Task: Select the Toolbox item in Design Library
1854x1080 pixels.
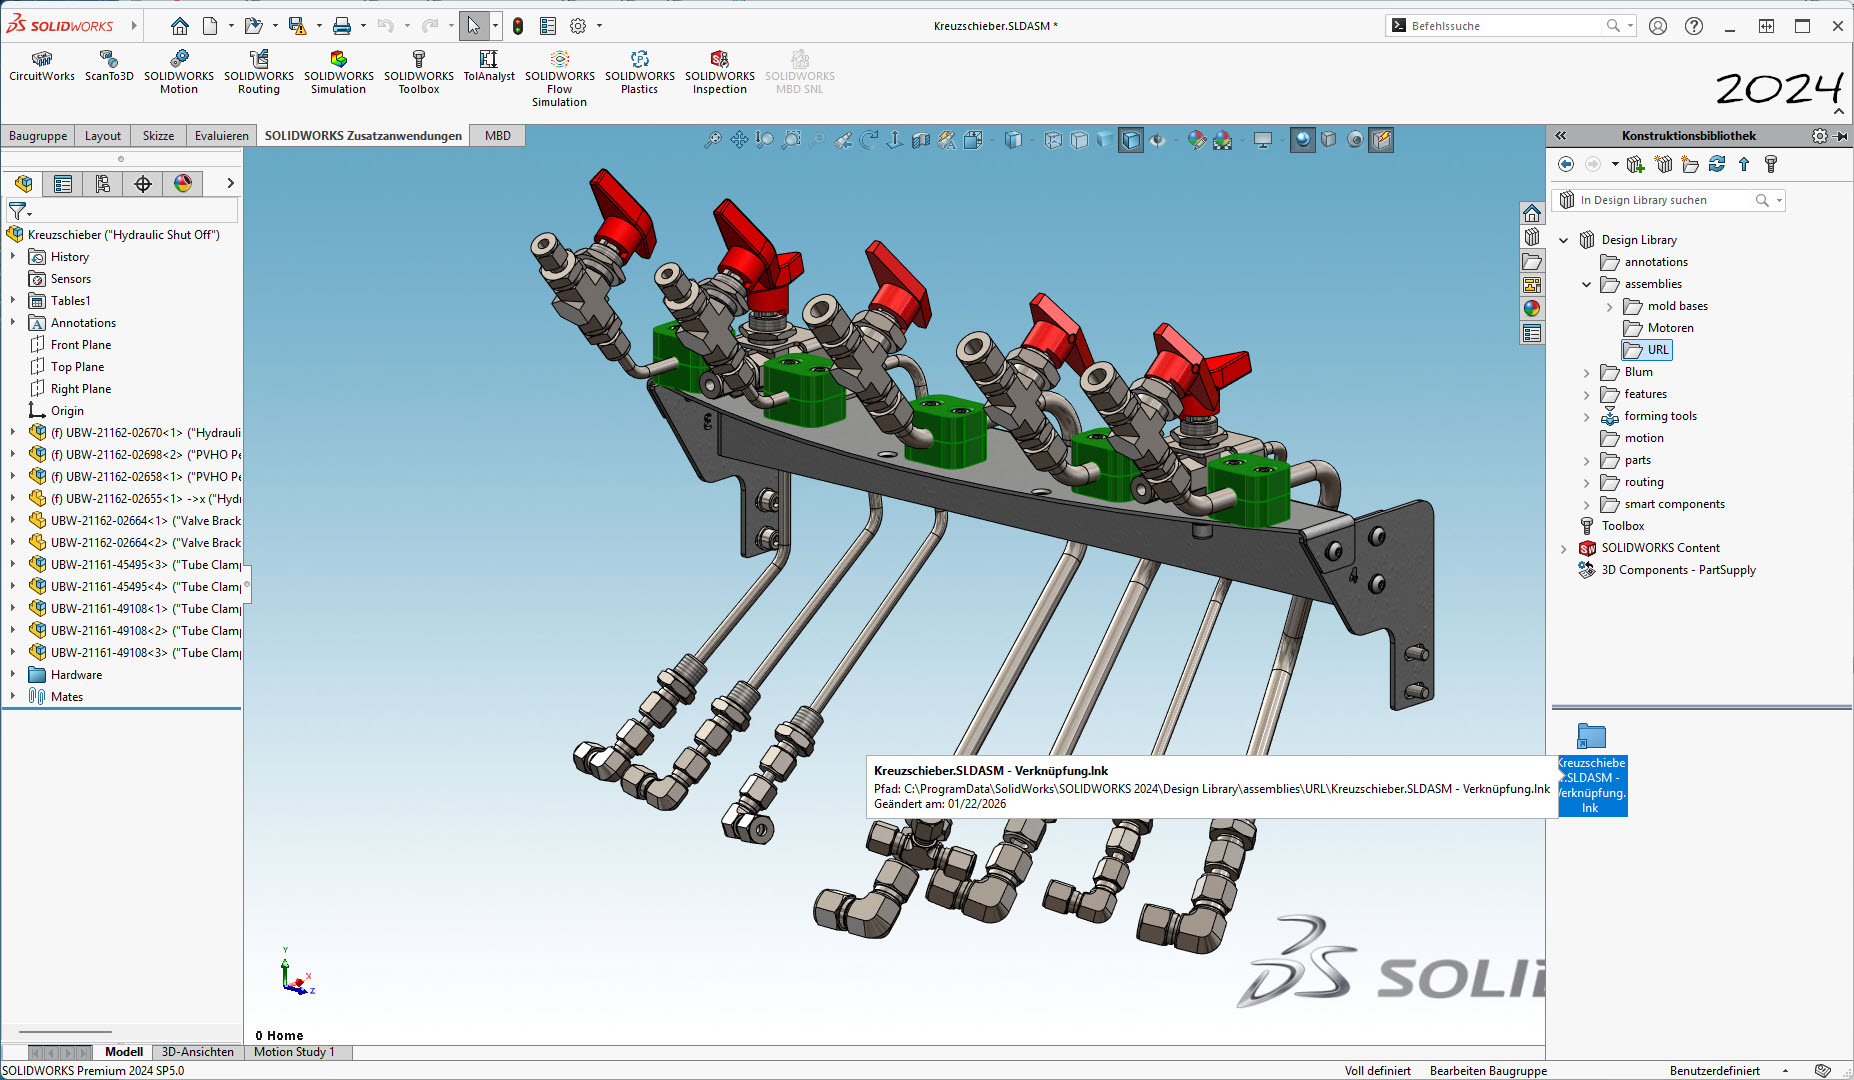Action: (1622, 526)
